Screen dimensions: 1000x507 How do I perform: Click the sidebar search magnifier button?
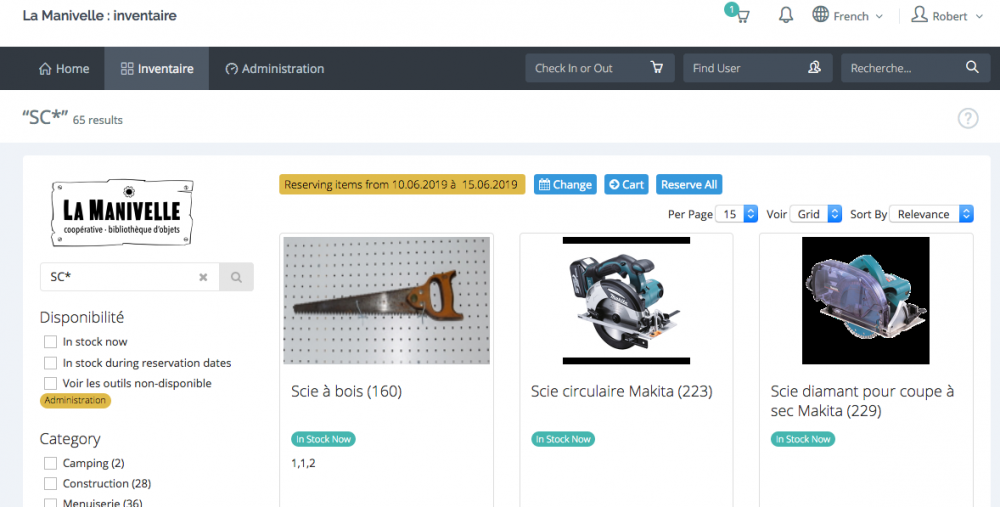click(x=237, y=277)
